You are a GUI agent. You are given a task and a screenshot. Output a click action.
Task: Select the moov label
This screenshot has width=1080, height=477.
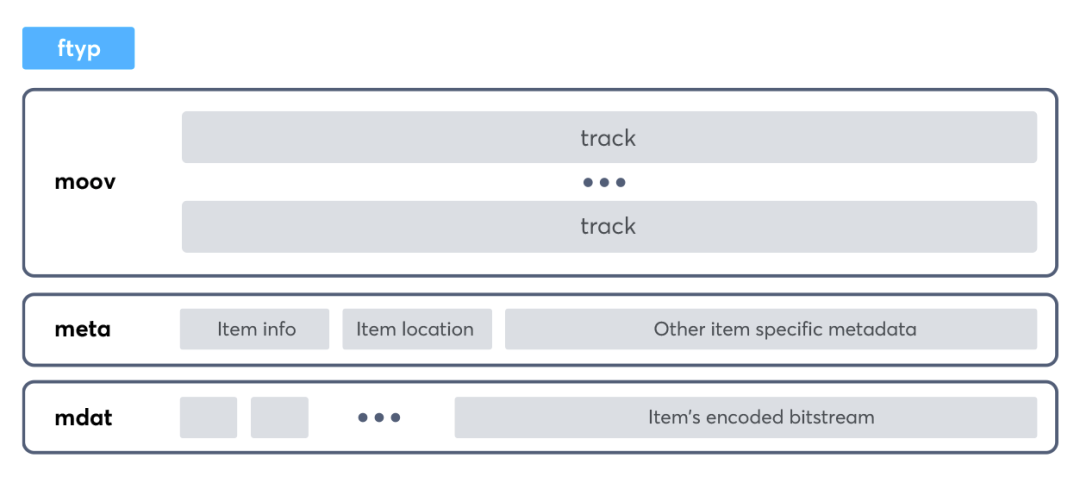(x=85, y=183)
